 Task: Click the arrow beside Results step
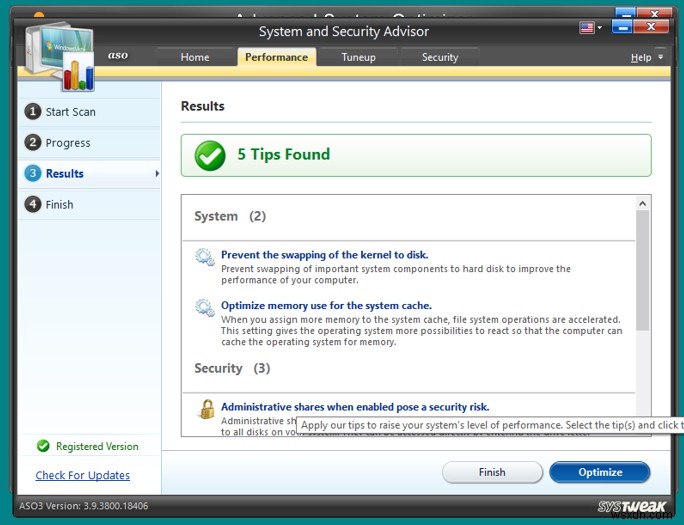coord(157,174)
